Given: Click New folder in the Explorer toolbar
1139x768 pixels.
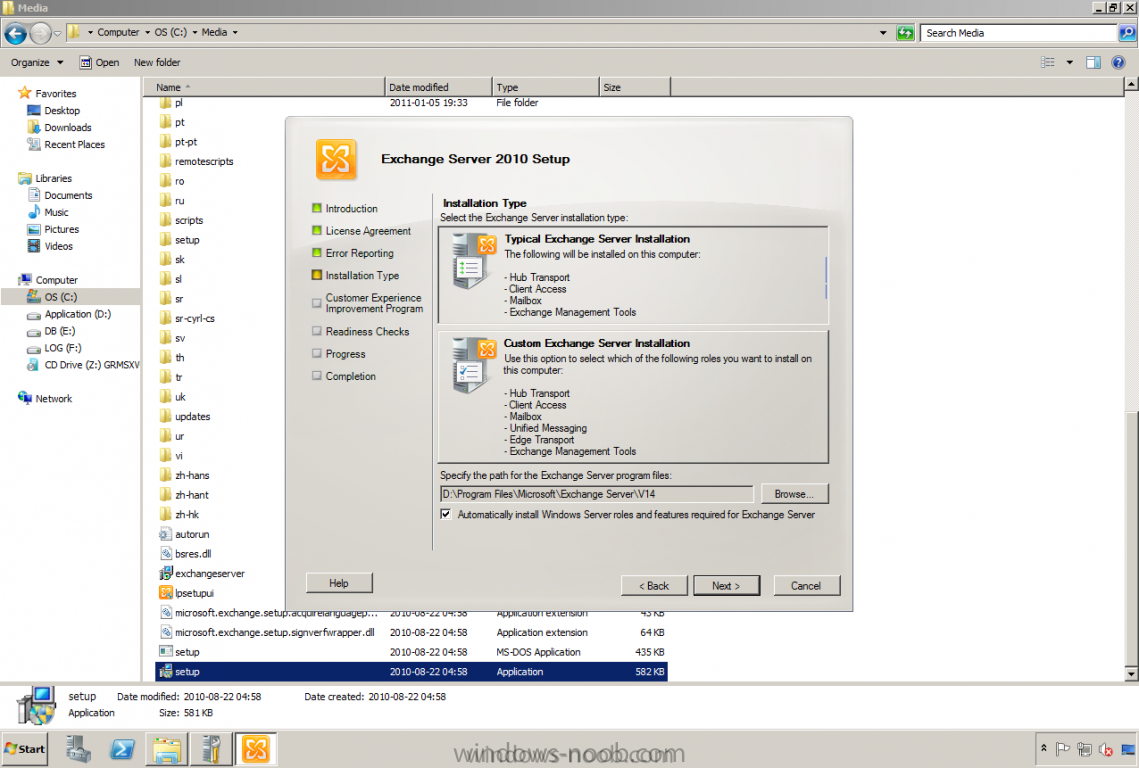Looking at the screenshot, I should coord(157,62).
